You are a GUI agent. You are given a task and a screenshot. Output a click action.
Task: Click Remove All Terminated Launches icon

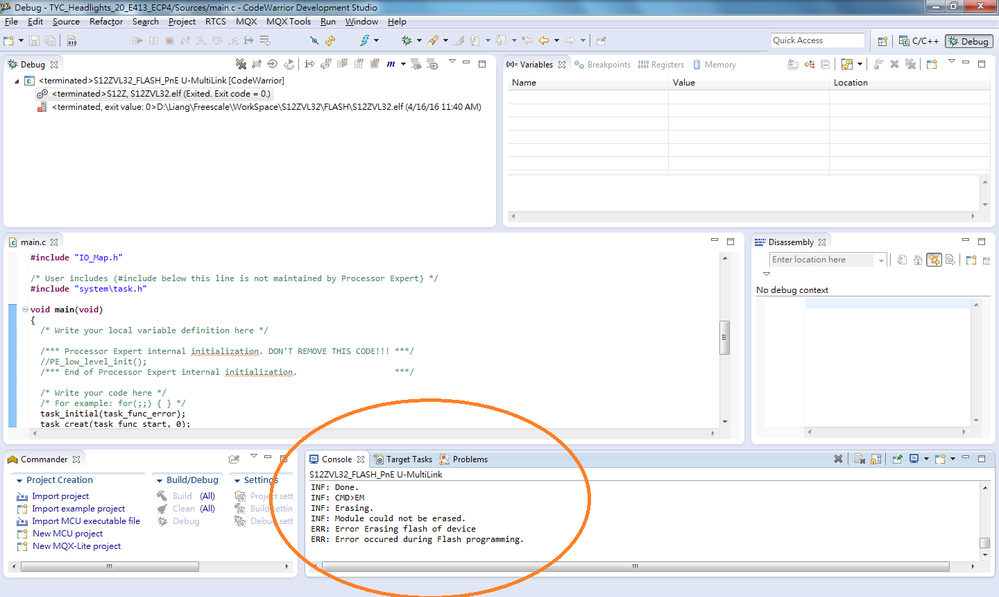click(x=241, y=64)
